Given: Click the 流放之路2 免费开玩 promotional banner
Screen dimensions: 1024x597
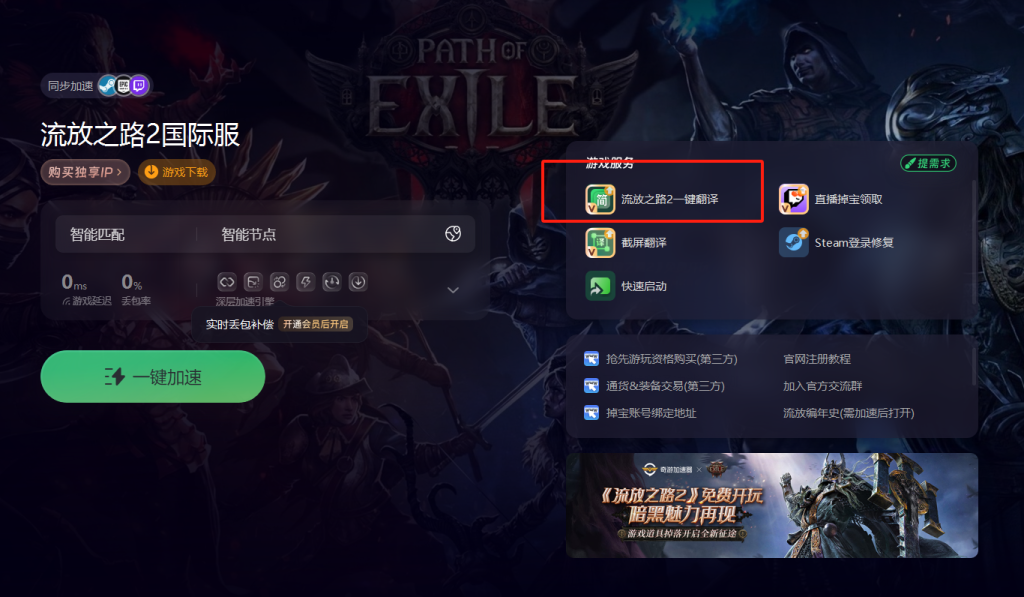Looking at the screenshot, I should (x=772, y=506).
